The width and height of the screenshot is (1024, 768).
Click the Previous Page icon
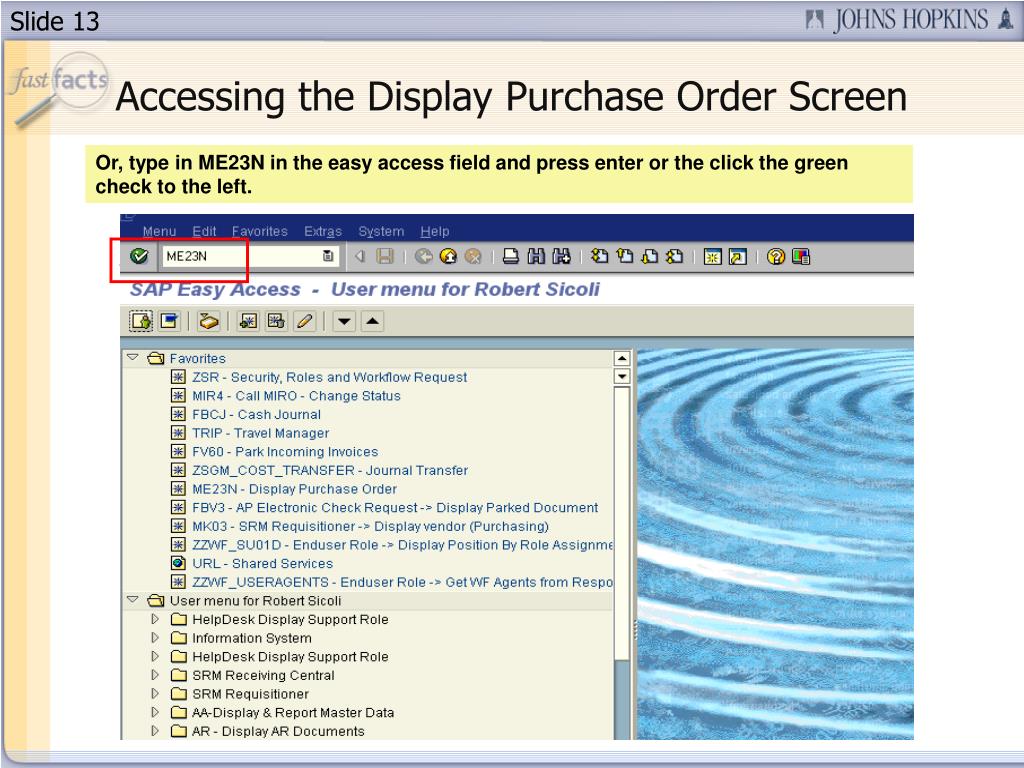[624, 257]
